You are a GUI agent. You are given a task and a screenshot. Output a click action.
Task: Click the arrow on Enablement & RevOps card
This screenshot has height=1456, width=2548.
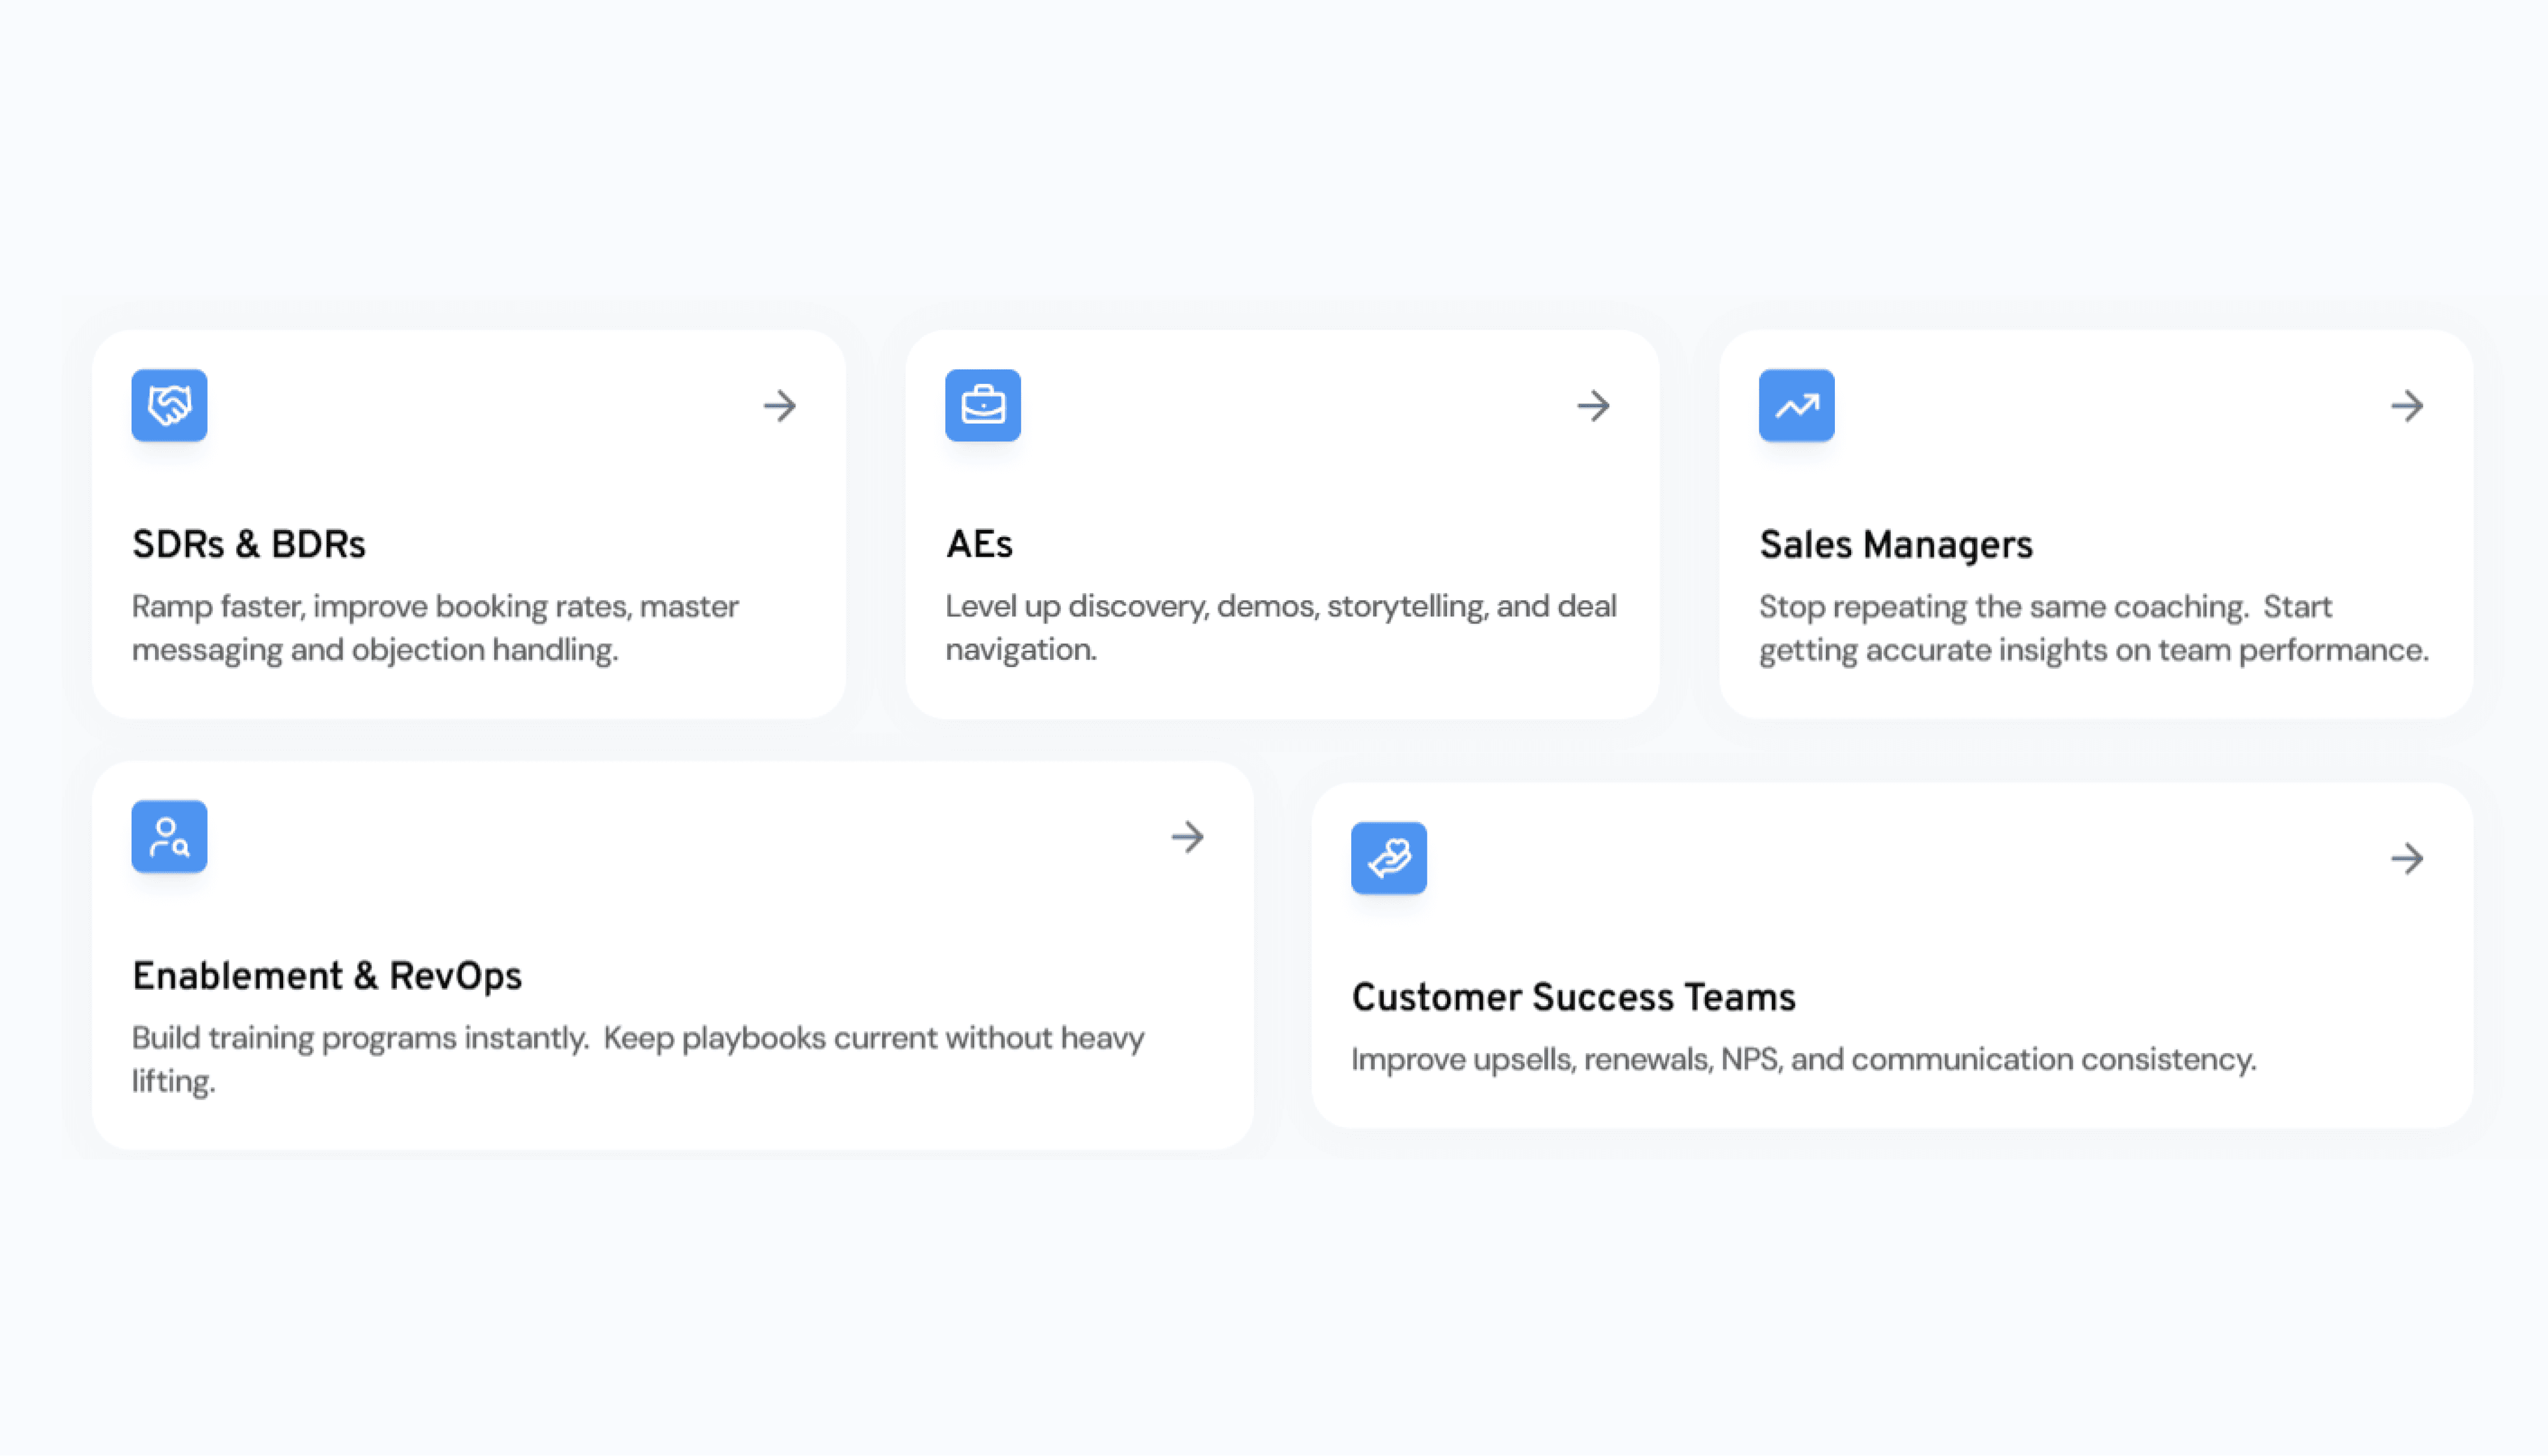(1187, 837)
